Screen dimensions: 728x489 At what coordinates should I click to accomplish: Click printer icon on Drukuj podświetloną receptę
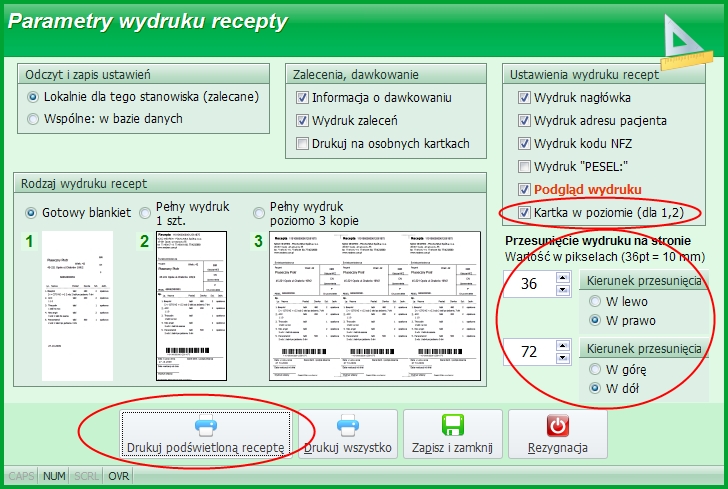(x=205, y=425)
